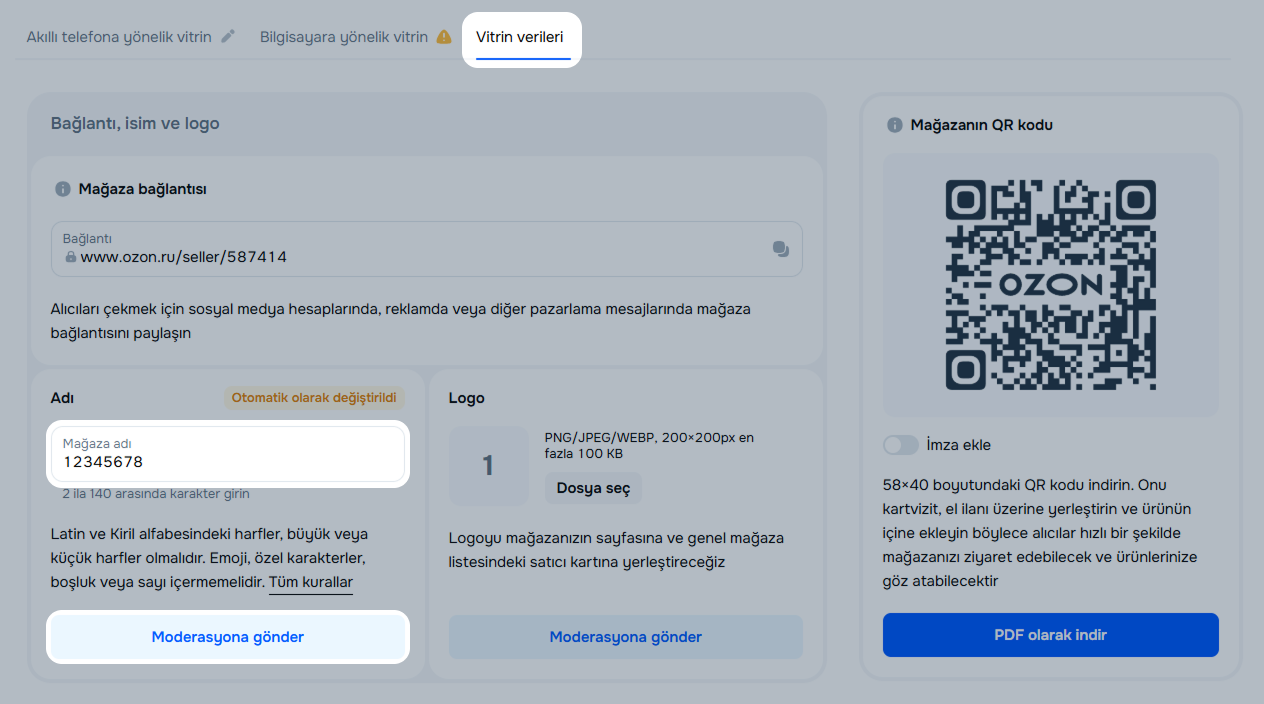This screenshot has width=1264, height=704.
Task: Click the pencil icon beside the smartphone showcase tab
Action: 228,37
